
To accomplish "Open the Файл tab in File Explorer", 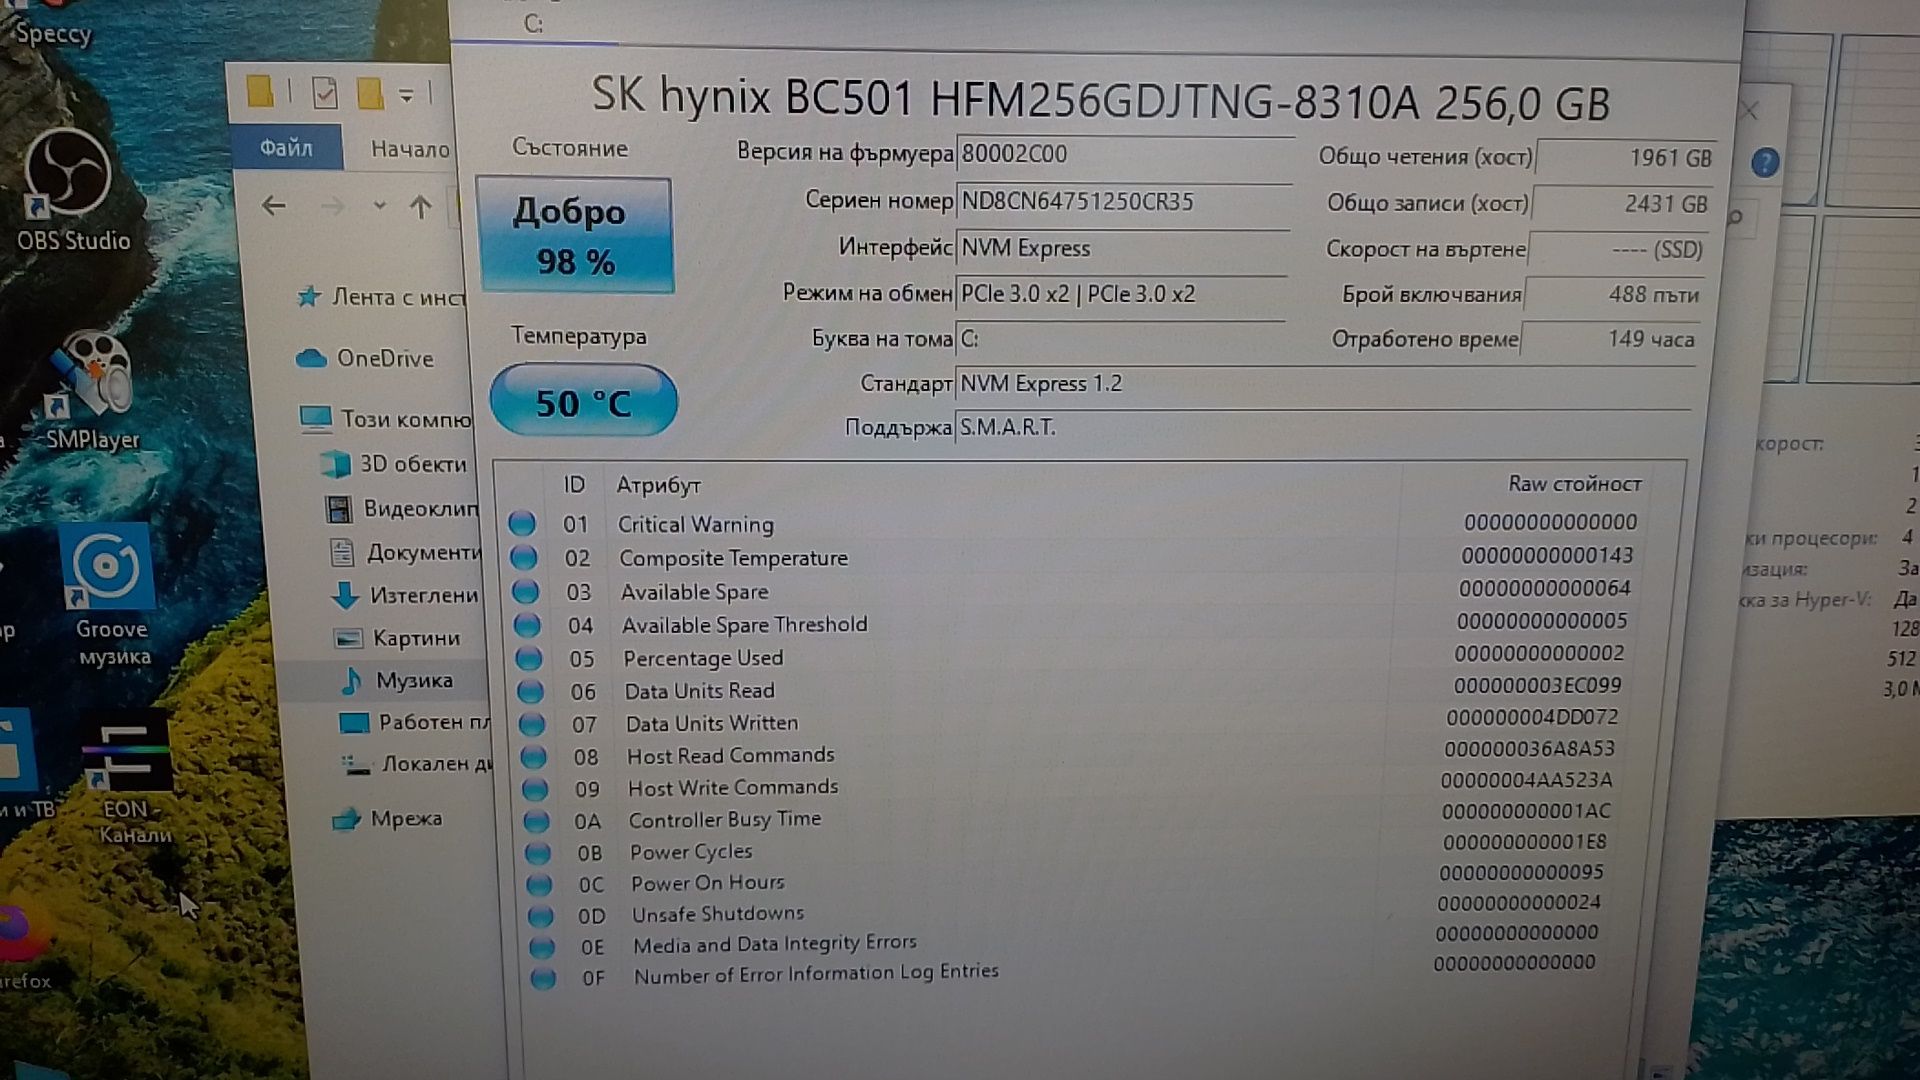I will (x=286, y=148).
